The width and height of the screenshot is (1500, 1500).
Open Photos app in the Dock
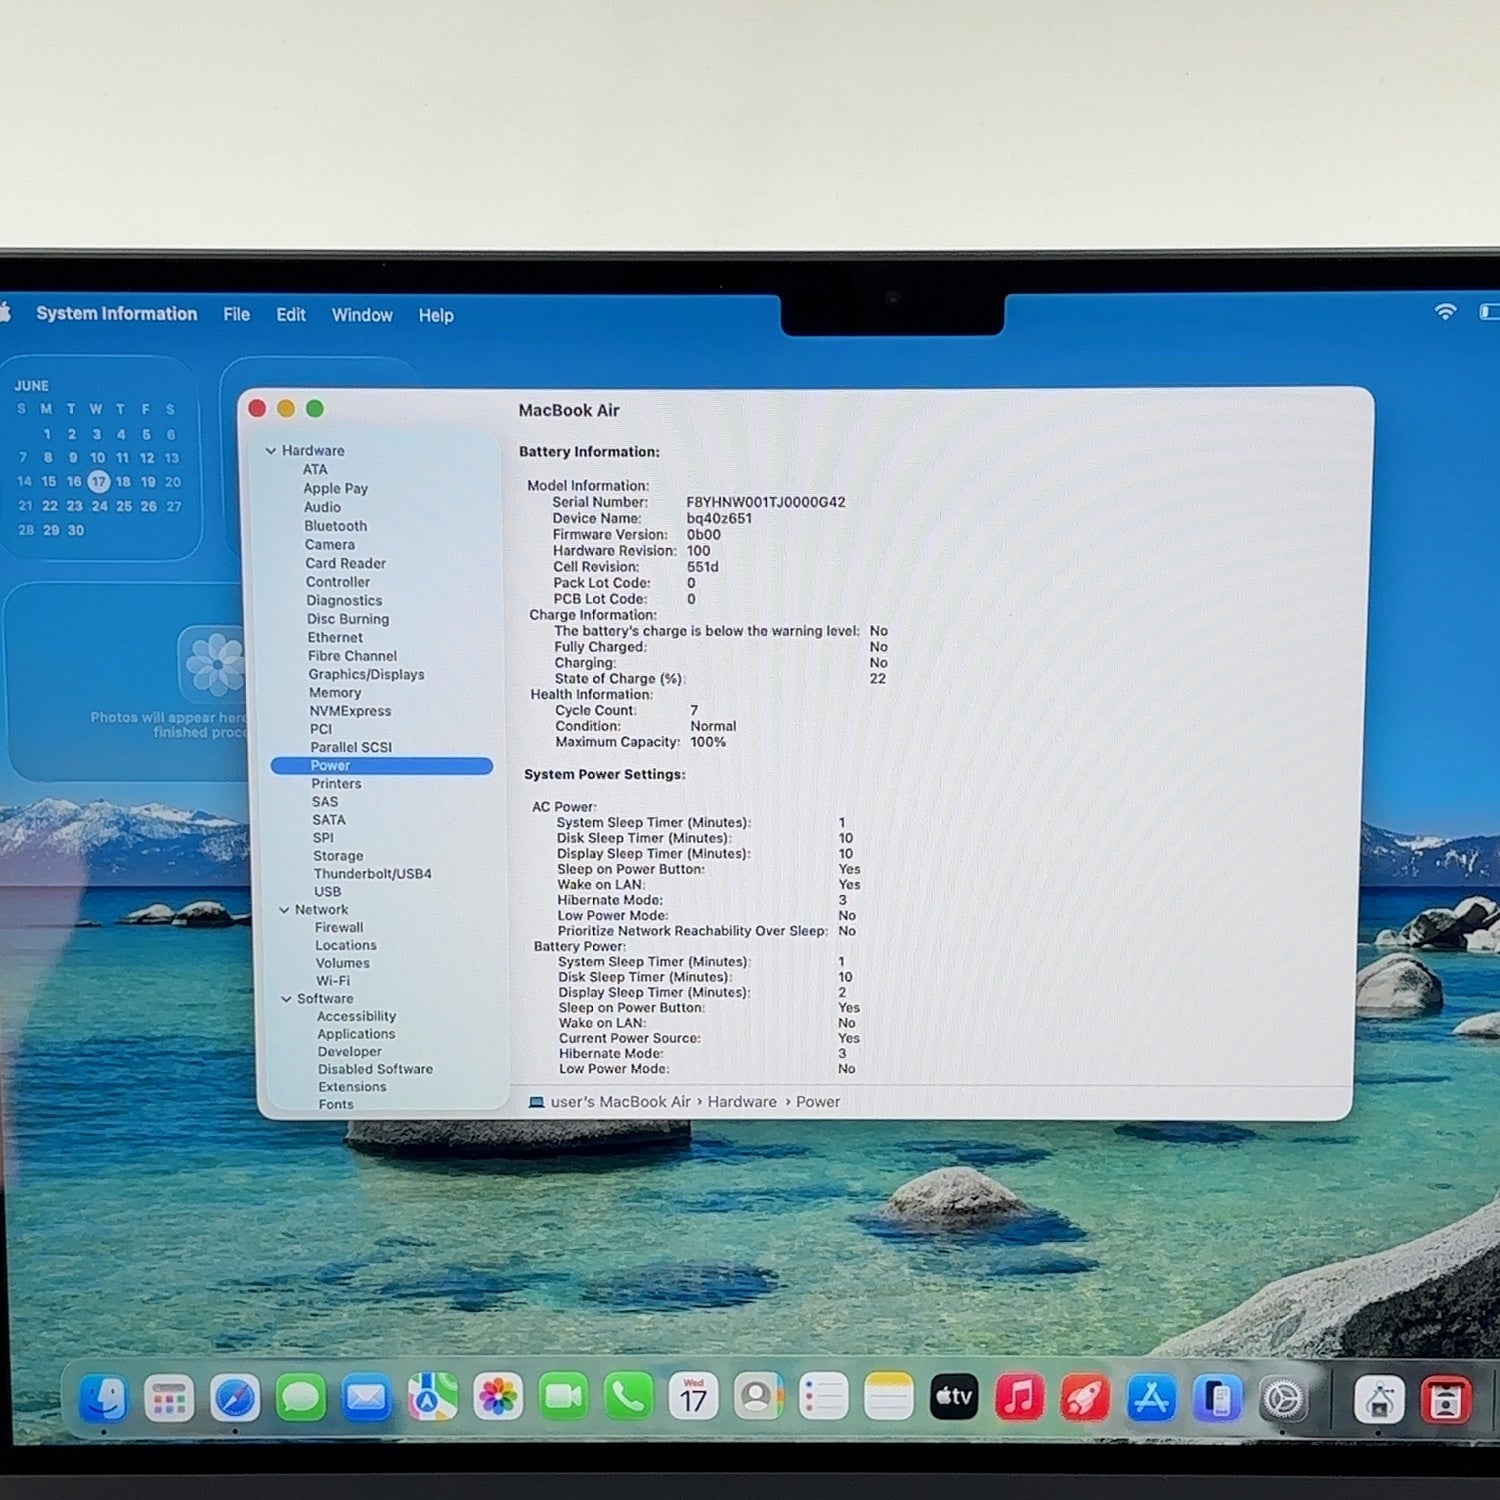coord(498,1397)
